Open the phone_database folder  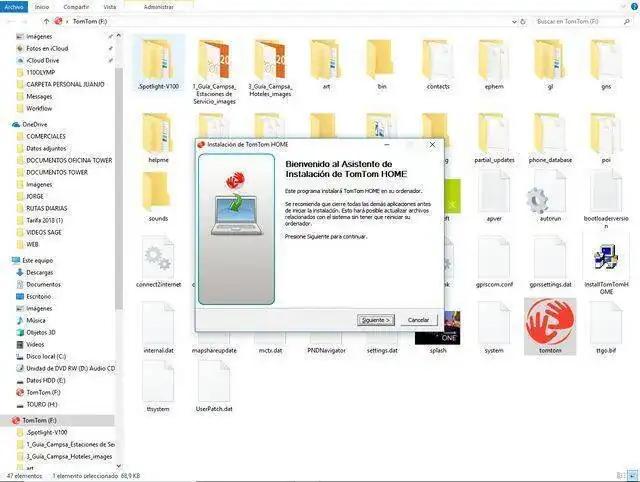[x=550, y=133]
